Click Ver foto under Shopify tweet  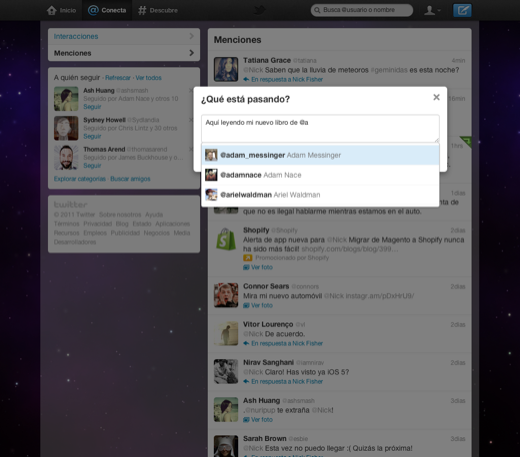click(262, 267)
